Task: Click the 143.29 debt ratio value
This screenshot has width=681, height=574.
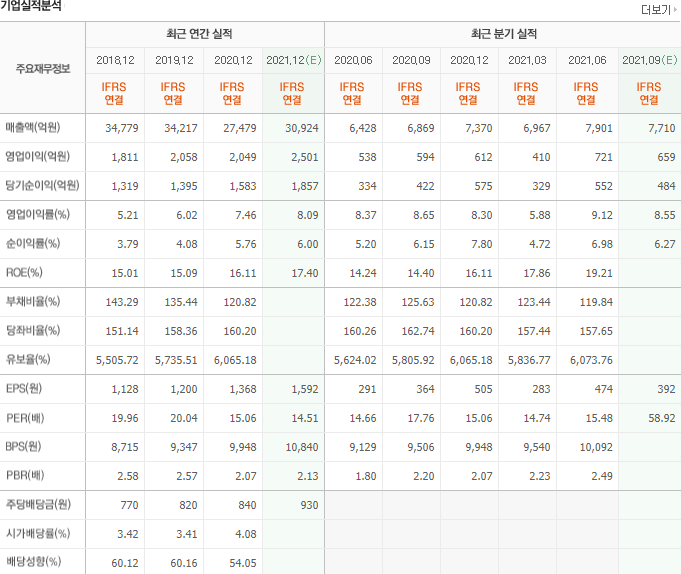Action: [x=122, y=302]
